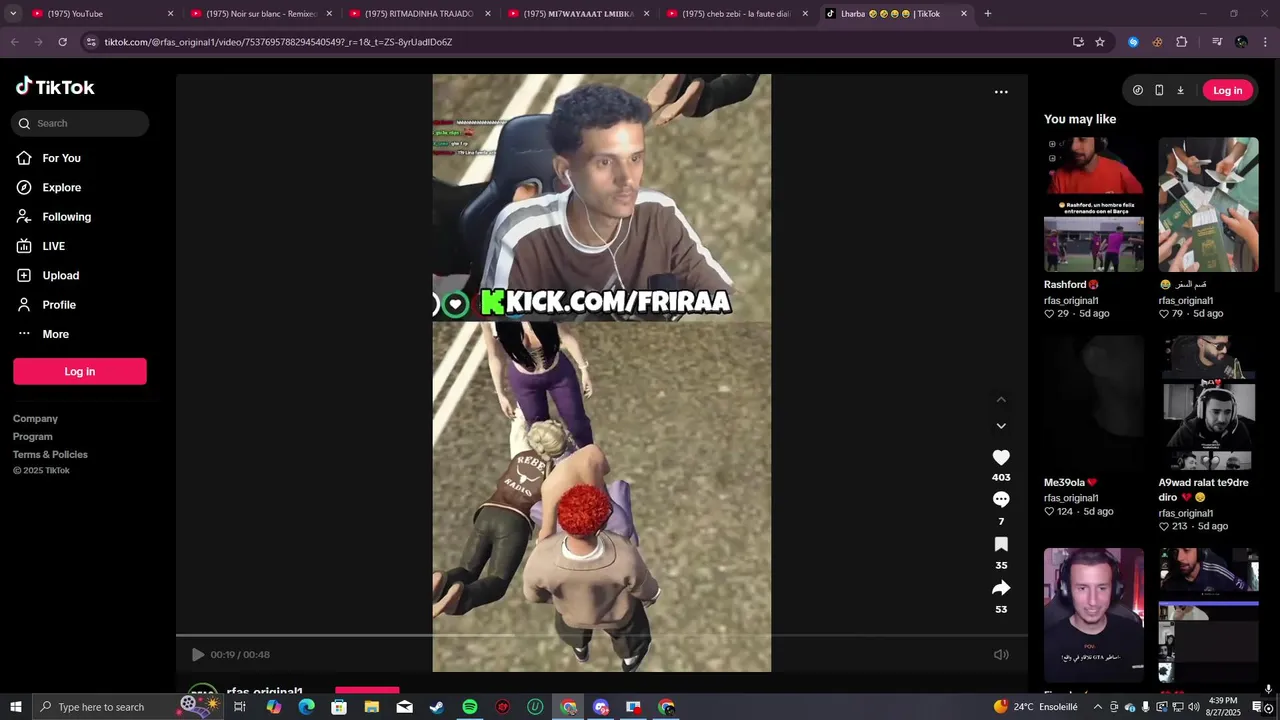Bookmark this page with star icon
This screenshot has height=720, width=1280.
[x=1100, y=42]
